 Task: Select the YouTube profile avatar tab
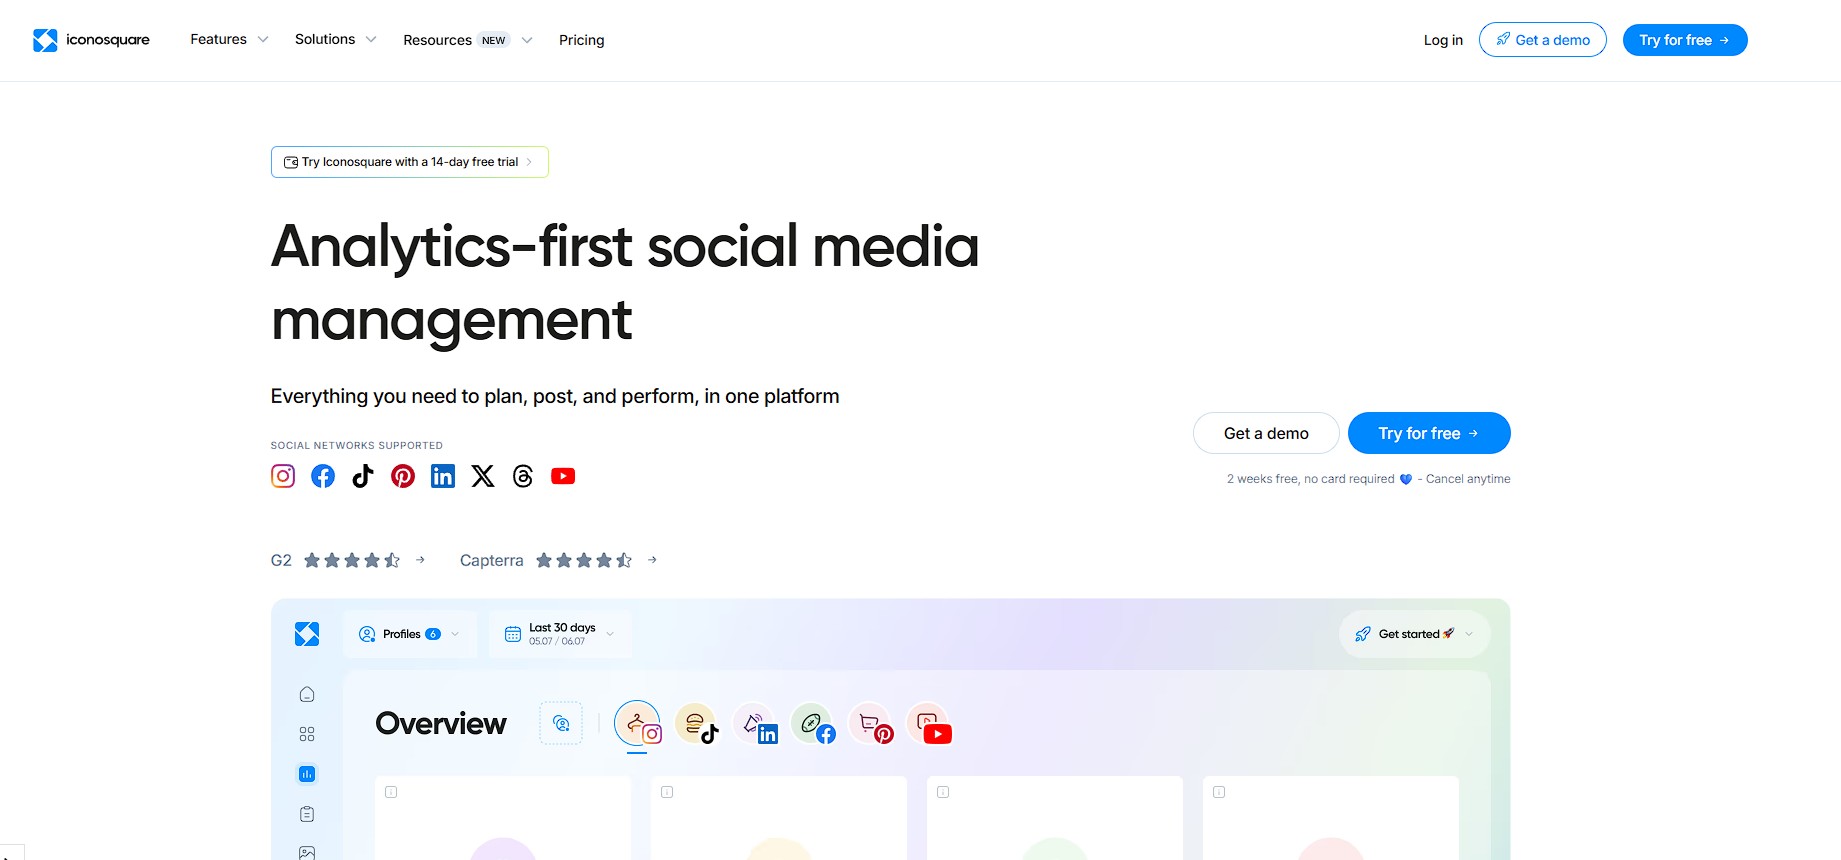[929, 724]
